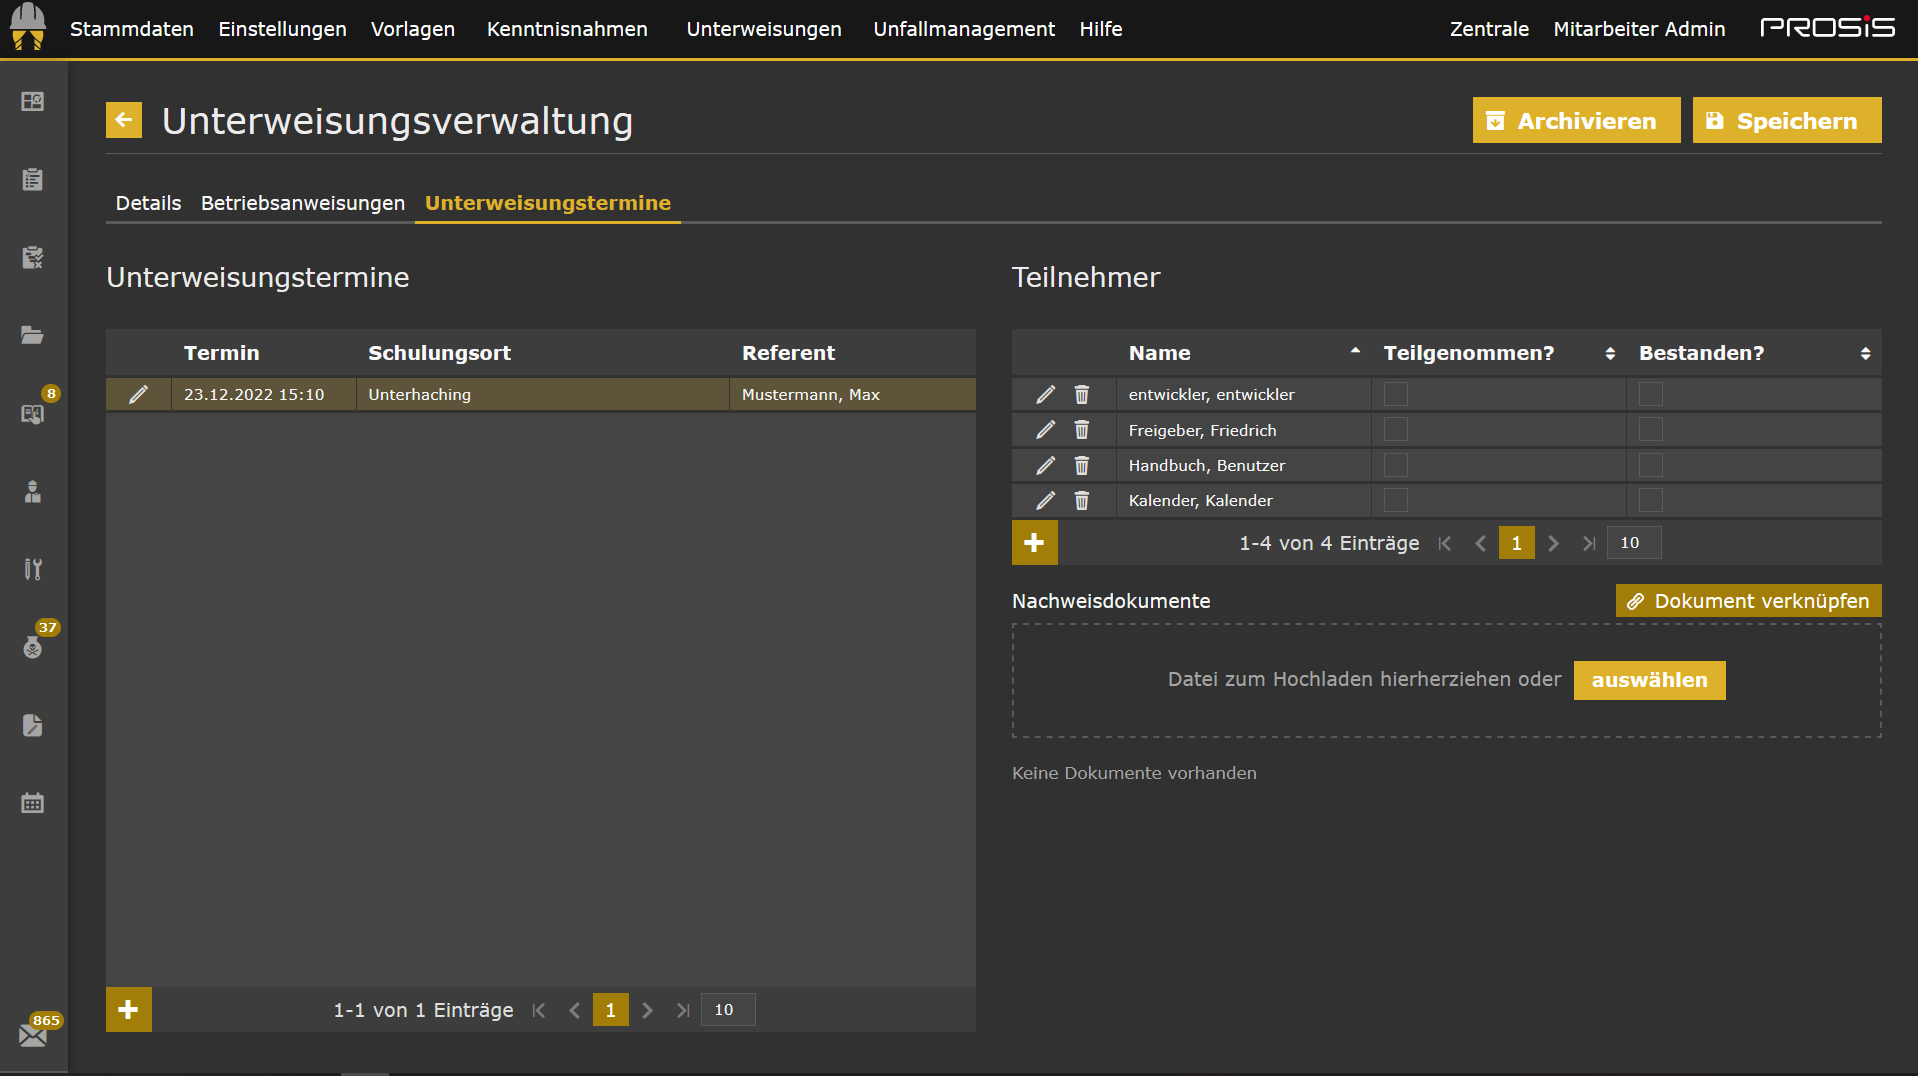Add new participant with the plus button
The image size is (1918, 1076).
pos(1034,543)
